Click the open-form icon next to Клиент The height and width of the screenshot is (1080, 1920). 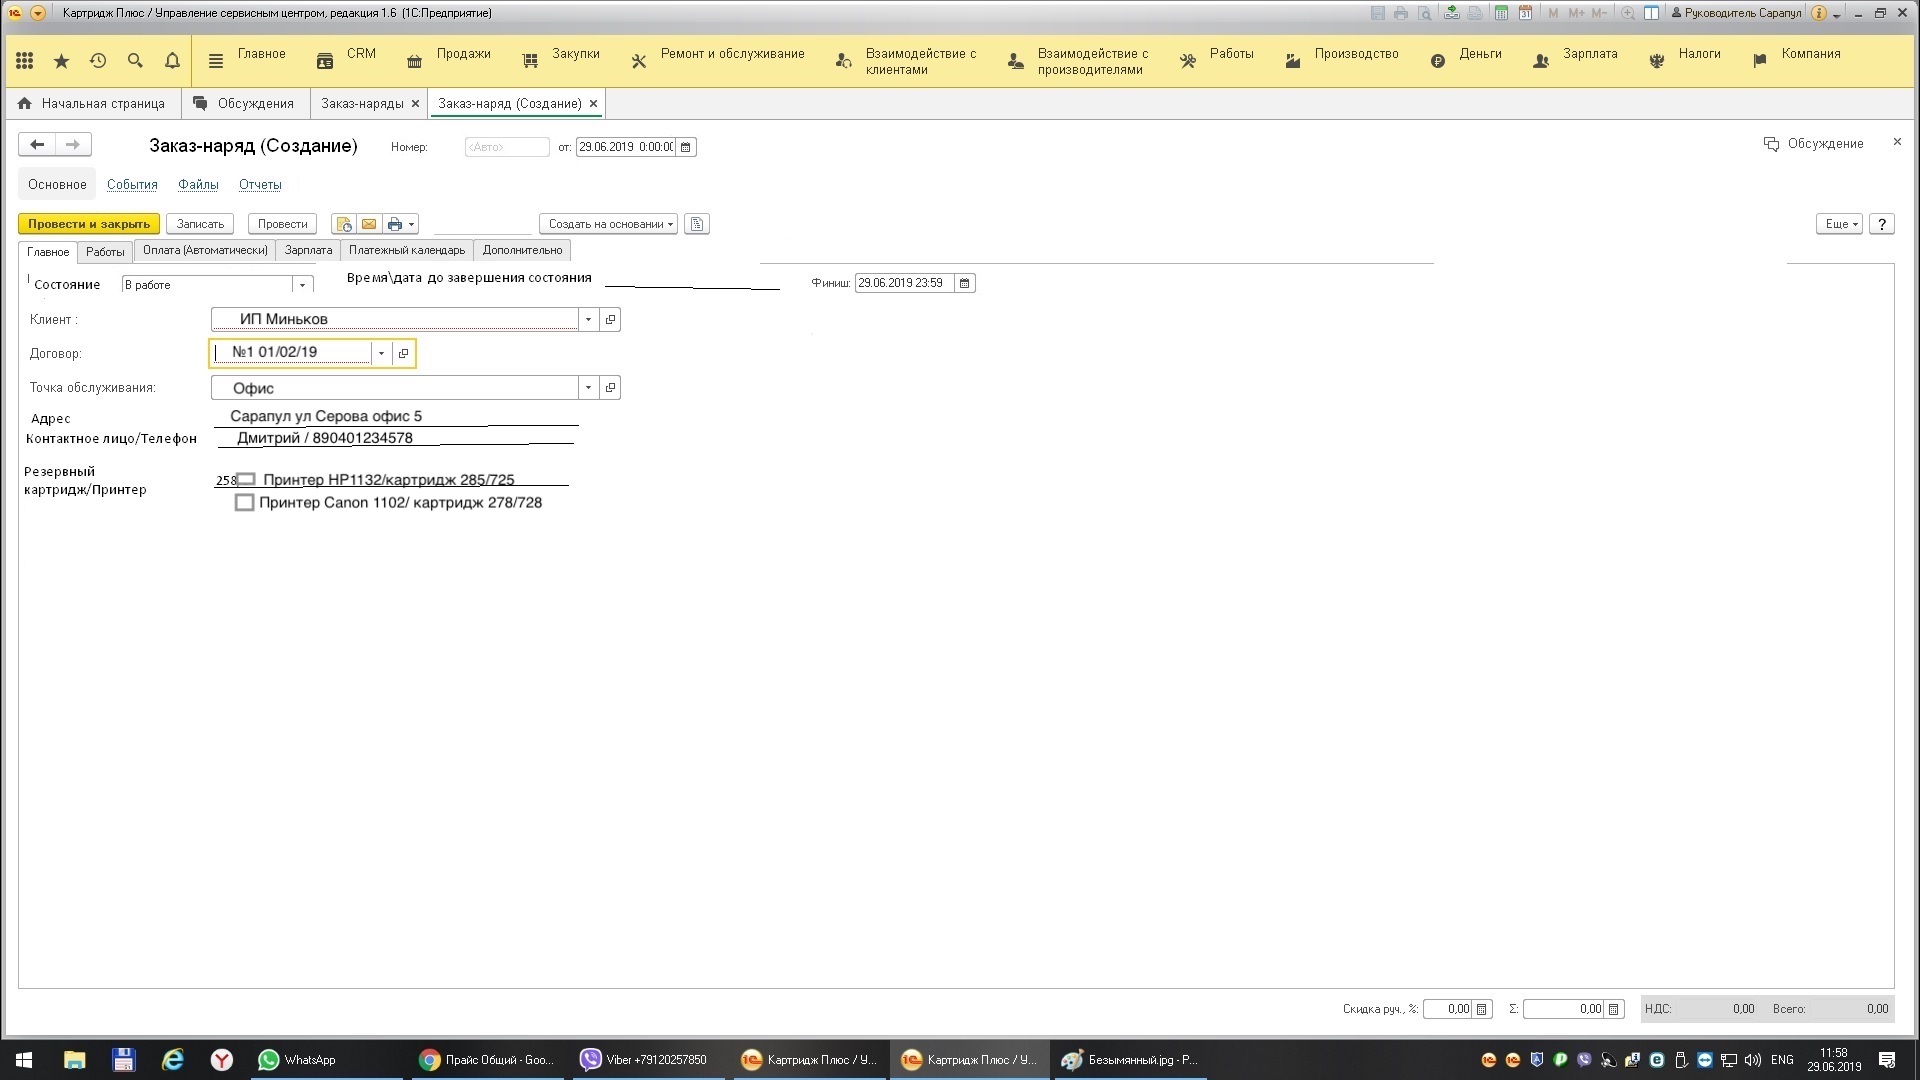point(610,319)
